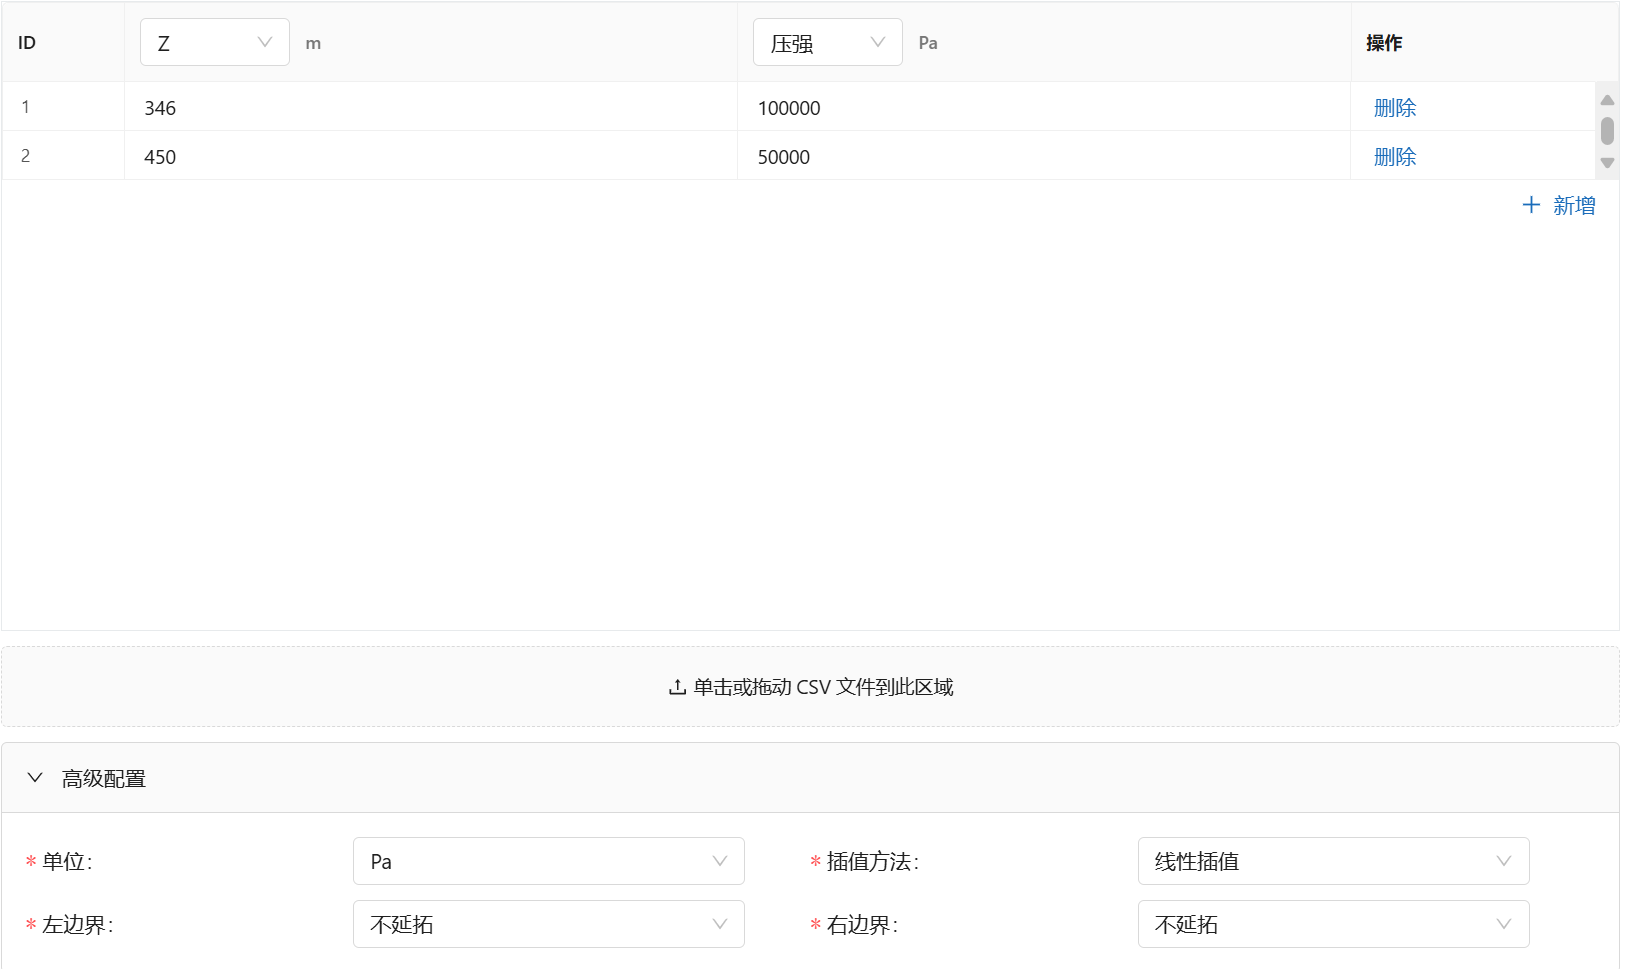This screenshot has width=1638, height=969.
Task: Add a new row with 新增
Action: click(x=1559, y=205)
